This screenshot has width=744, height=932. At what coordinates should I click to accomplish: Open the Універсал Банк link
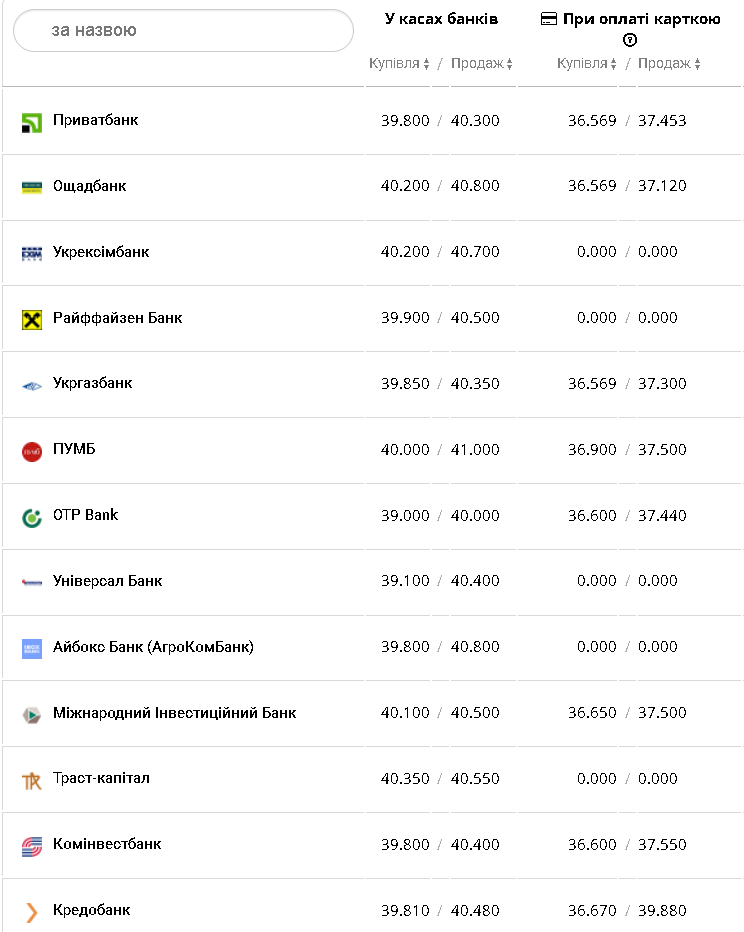[107, 581]
